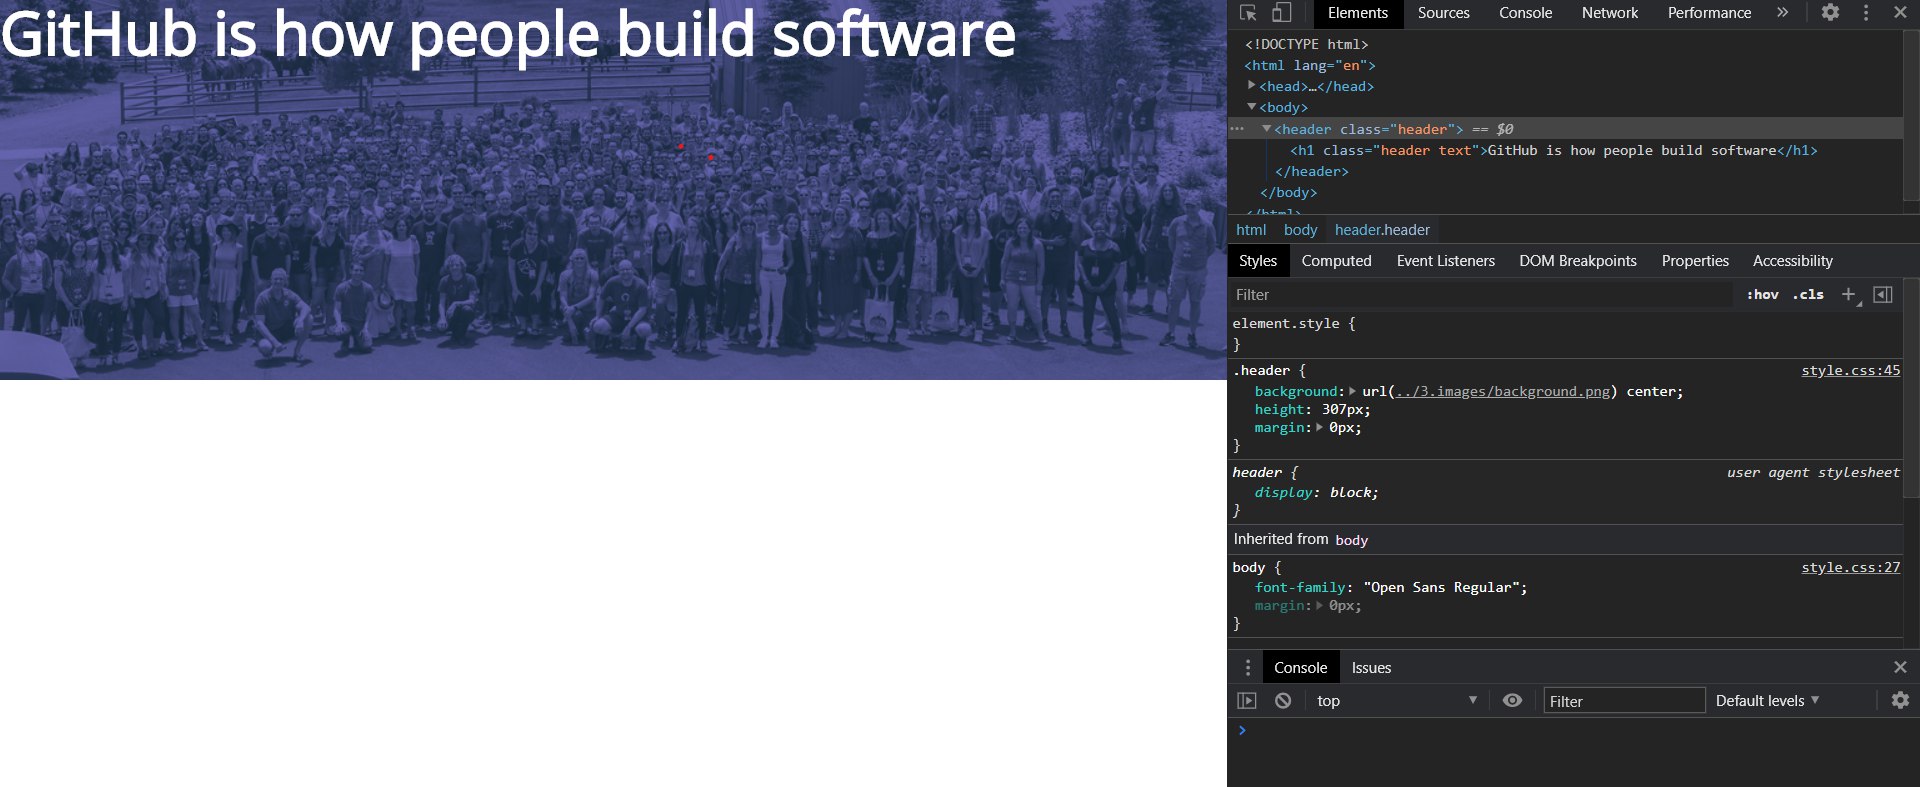Viewport: 1920px width, 787px height.
Task: Click the html breadcrumb
Action: (1251, 230)
